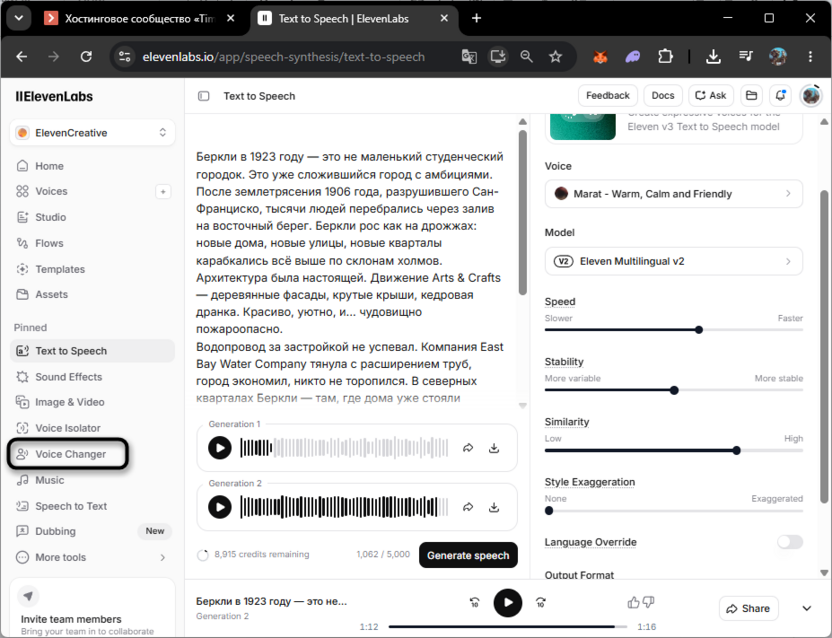The image size is (832, 638).
Task: Adjust the Speed slider handle
Action: pos(699,330)
